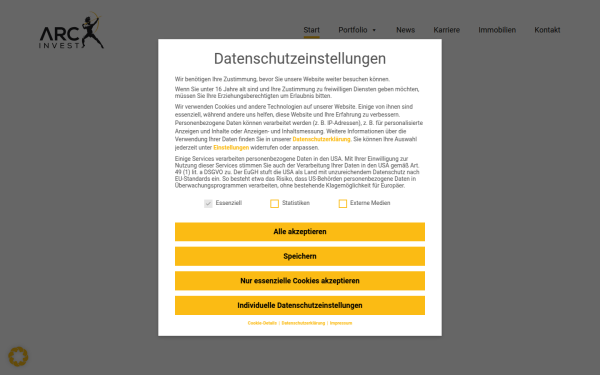
Task: Click the paragraph starting 'Einige Services verarbeiten'
Action: pos(297,172)
